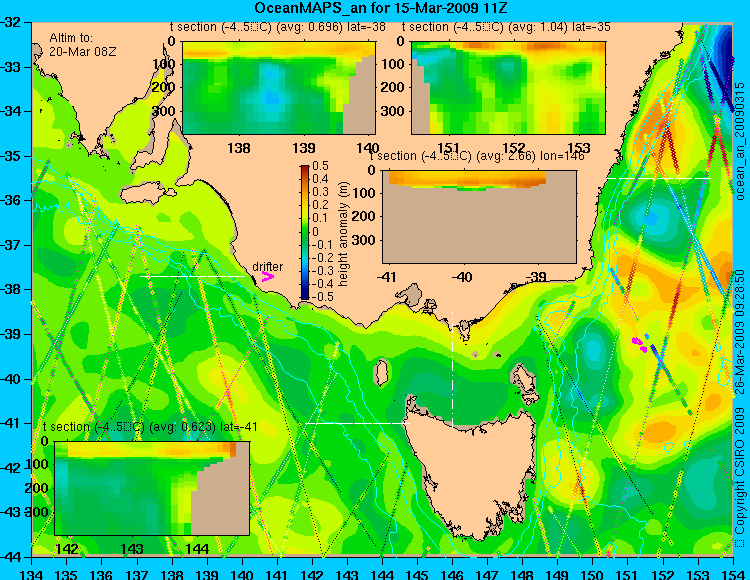The width and height of the screenshot is (750, 580).
Task: Click the 't section (avg: 0.623) lat=-41' heading
Action: click(150, 427)
